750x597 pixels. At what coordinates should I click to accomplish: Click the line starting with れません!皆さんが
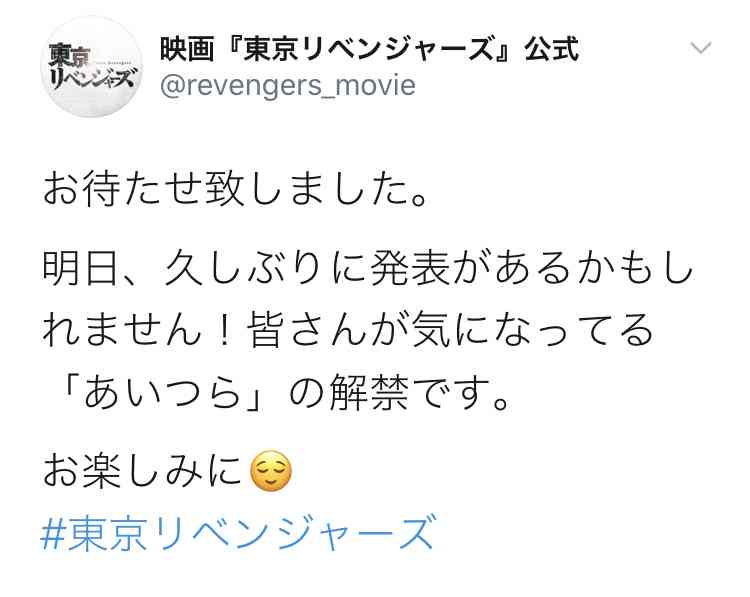348,330
